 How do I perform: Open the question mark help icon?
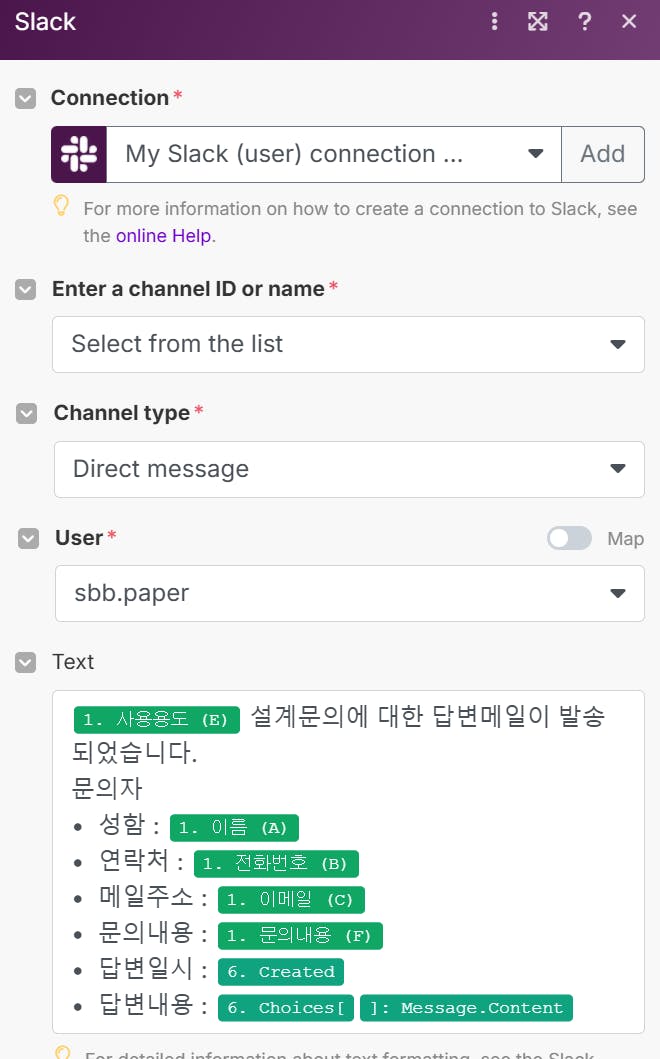[x=584, y=22]
